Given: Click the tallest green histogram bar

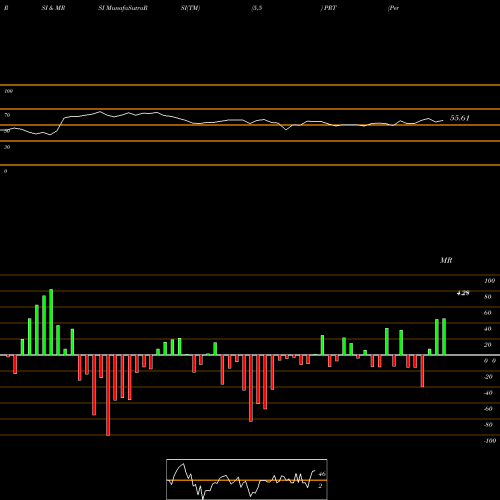Looking at the screenshot, I should coord(51,322).
